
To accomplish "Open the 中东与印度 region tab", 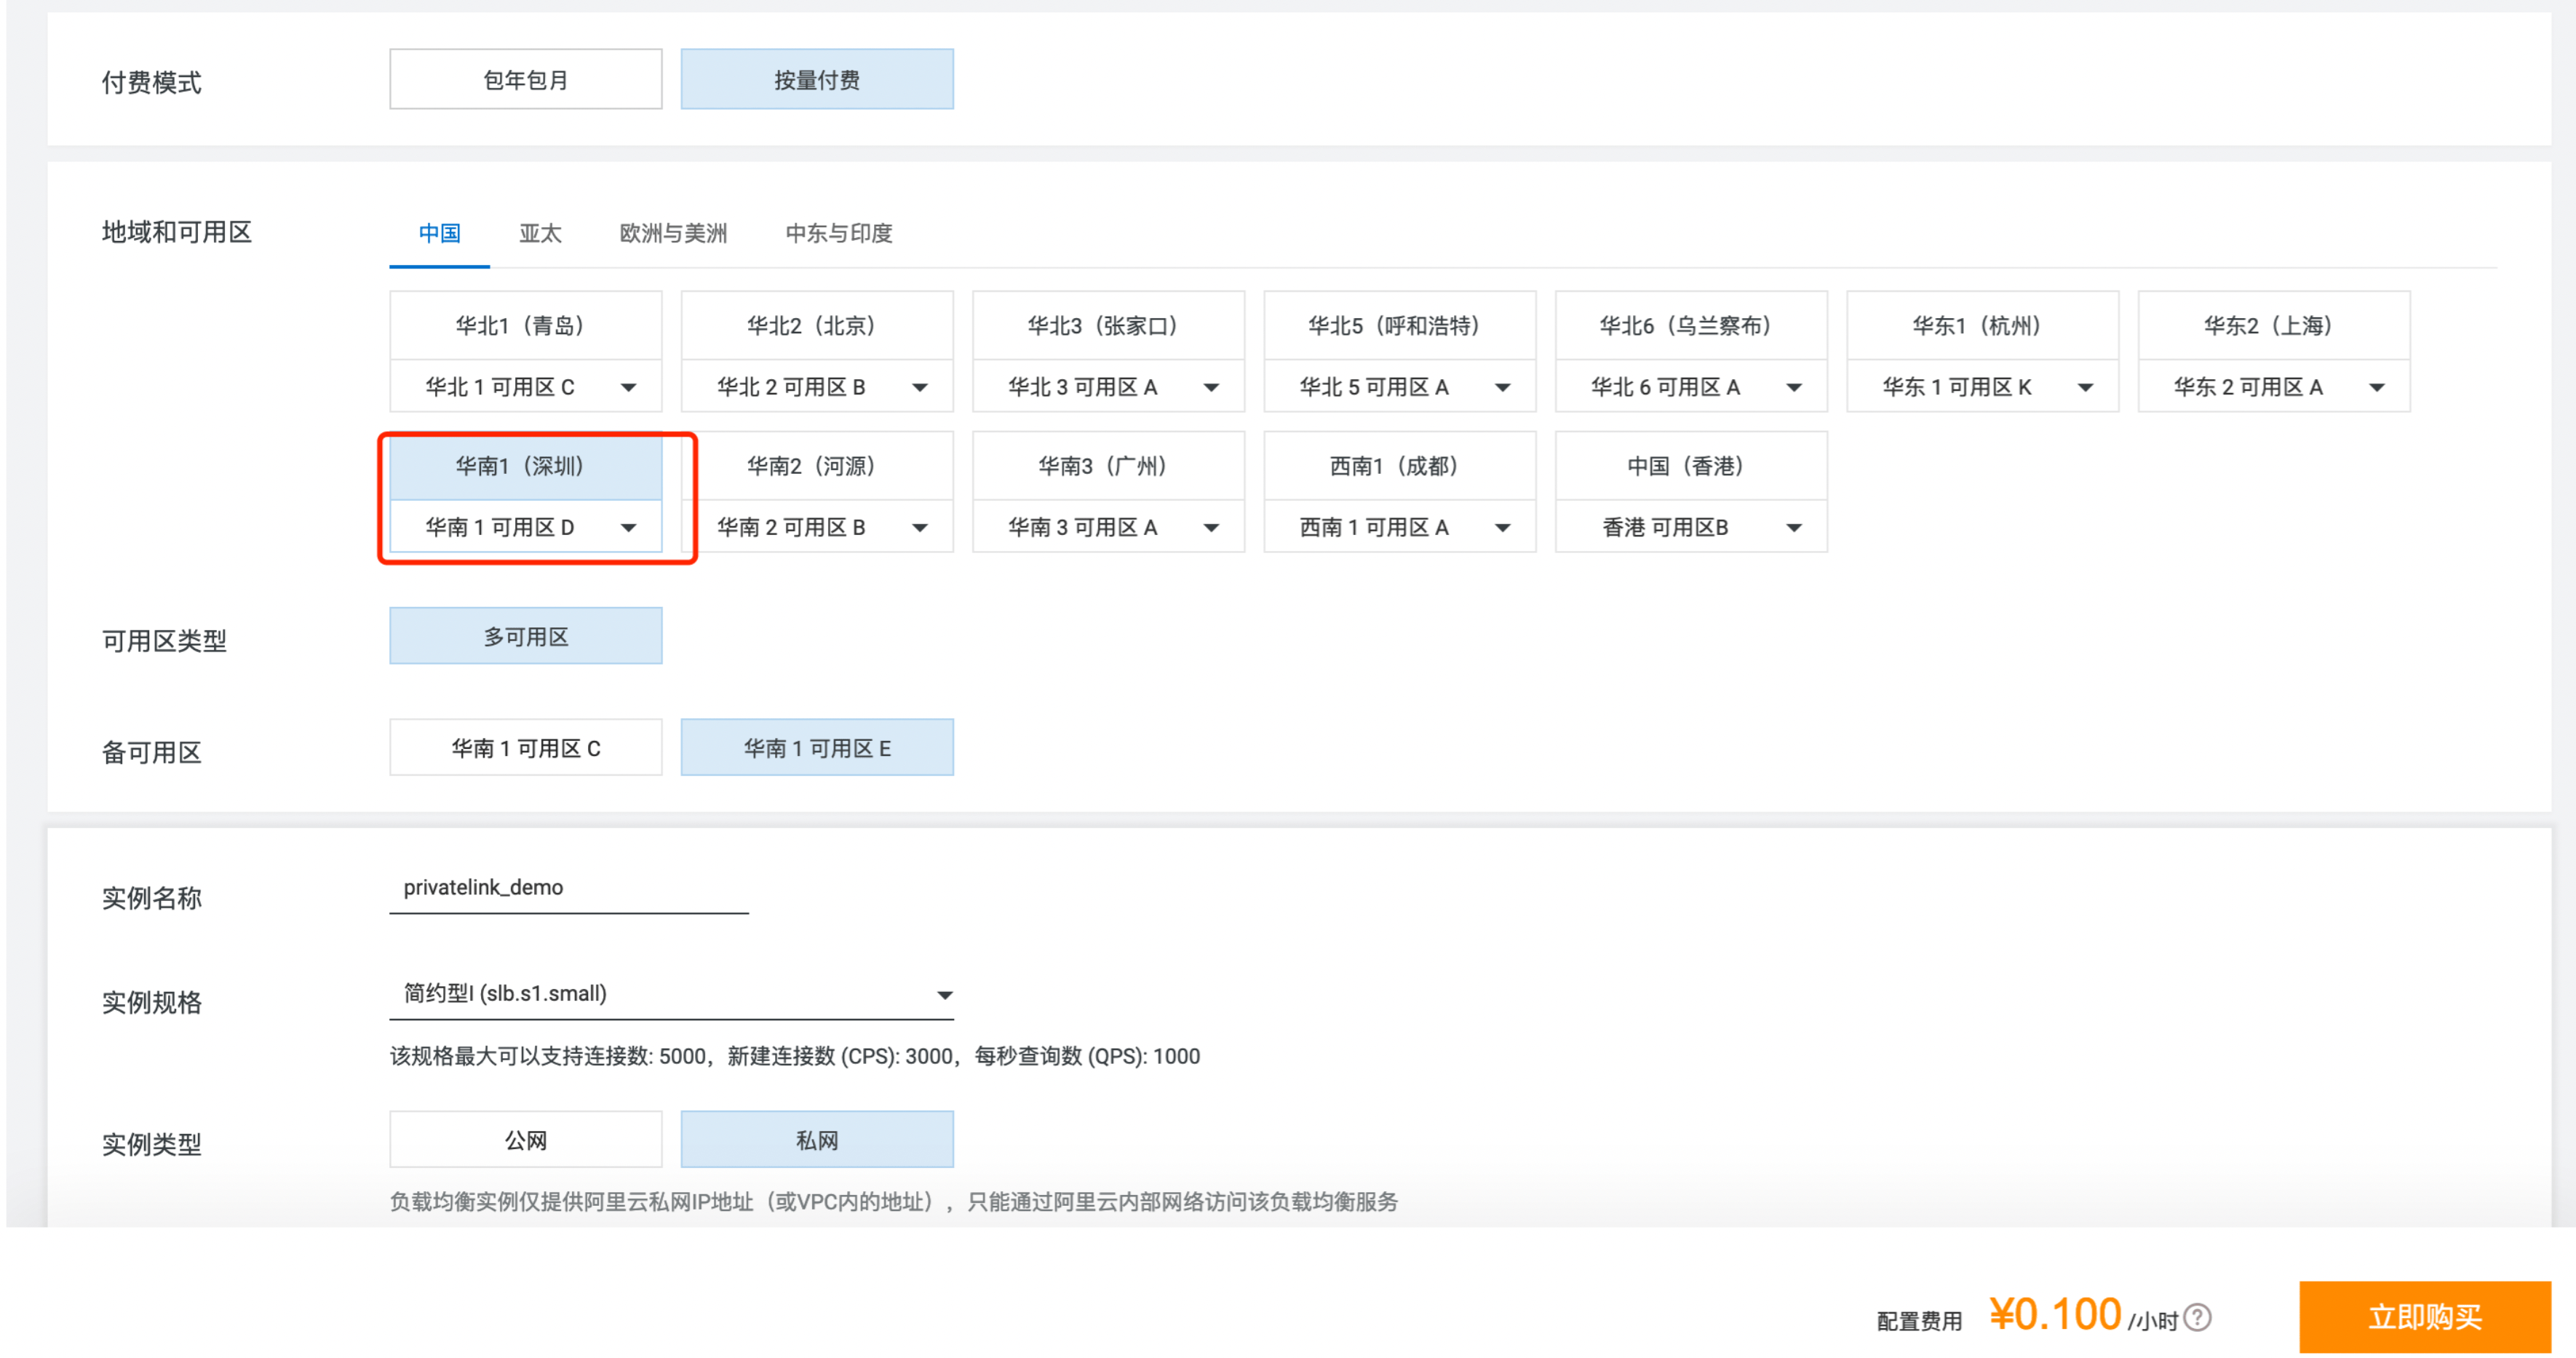I will pyautogui.click(x=840, y=233).
